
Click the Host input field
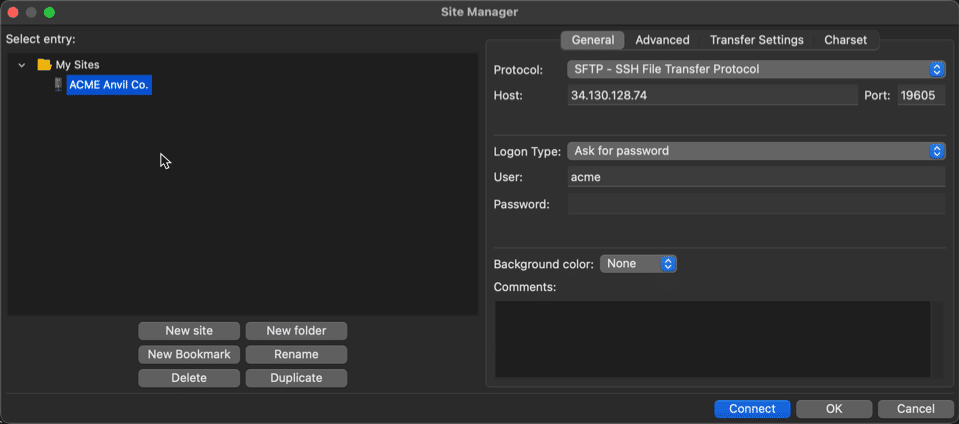tap(713, 95)
